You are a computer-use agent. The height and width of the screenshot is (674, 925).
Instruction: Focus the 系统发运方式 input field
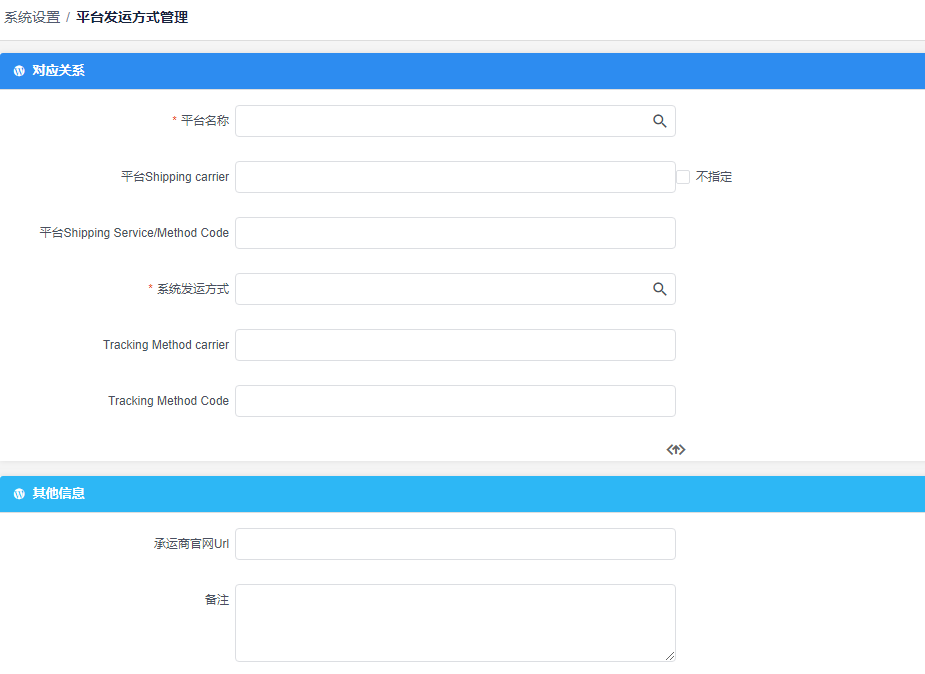(455, 289)
